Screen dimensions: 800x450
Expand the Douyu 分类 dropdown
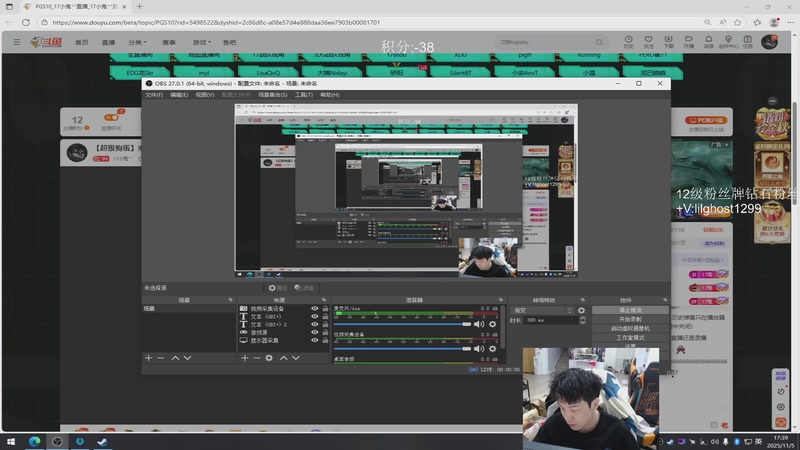pos(137,42)
